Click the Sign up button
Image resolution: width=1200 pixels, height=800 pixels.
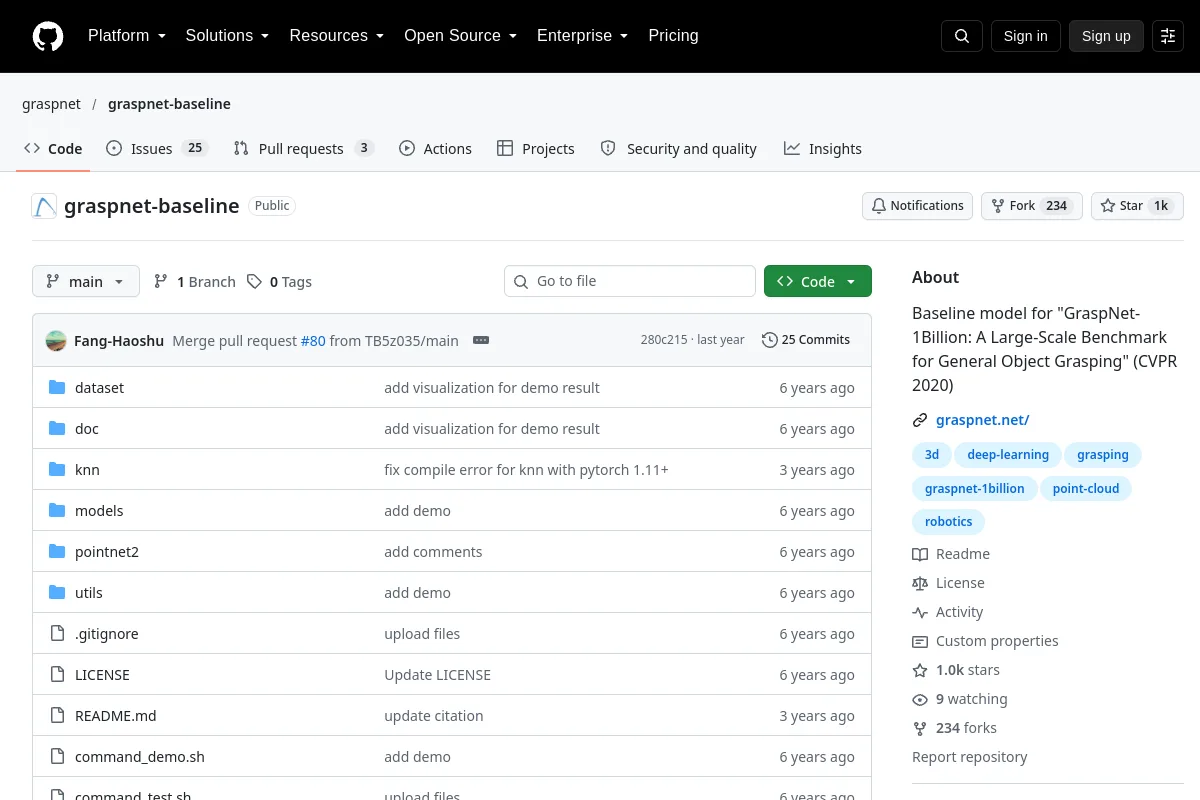1106,36
